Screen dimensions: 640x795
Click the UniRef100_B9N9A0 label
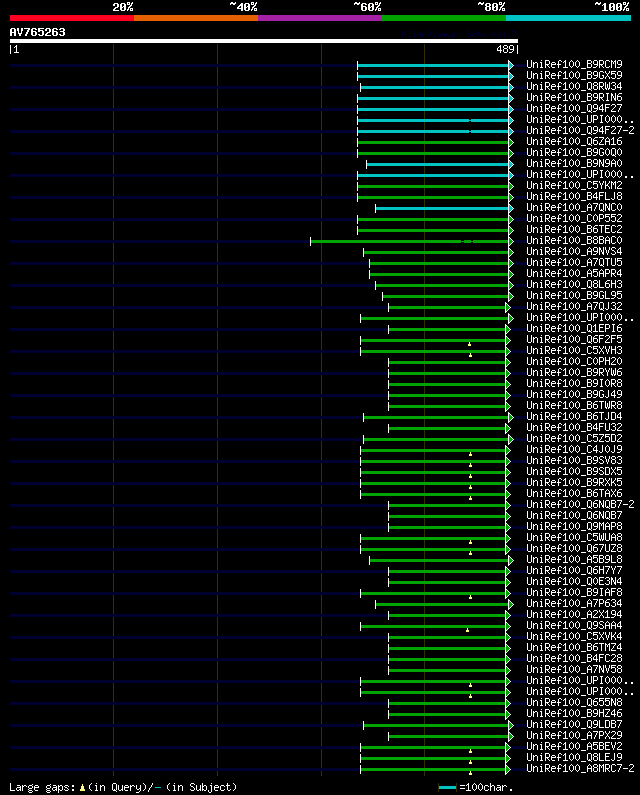(x=574, y=163)
